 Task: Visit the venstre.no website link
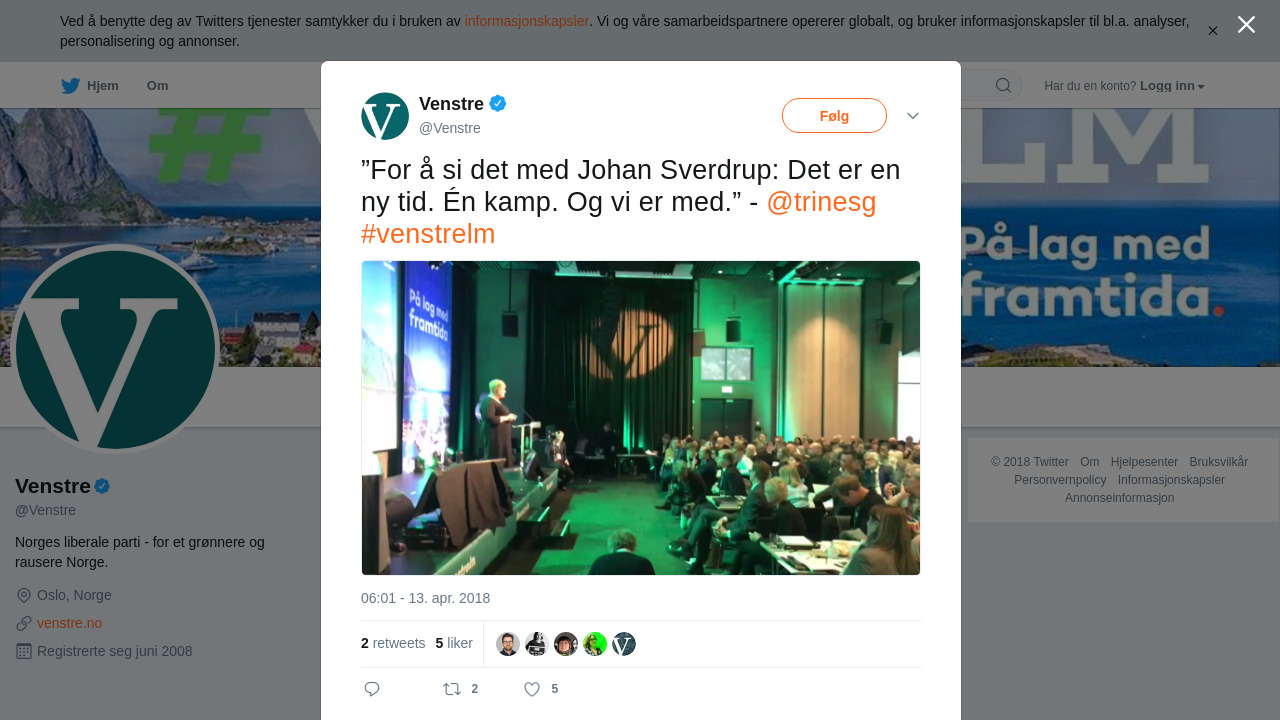tap(69, 623)
